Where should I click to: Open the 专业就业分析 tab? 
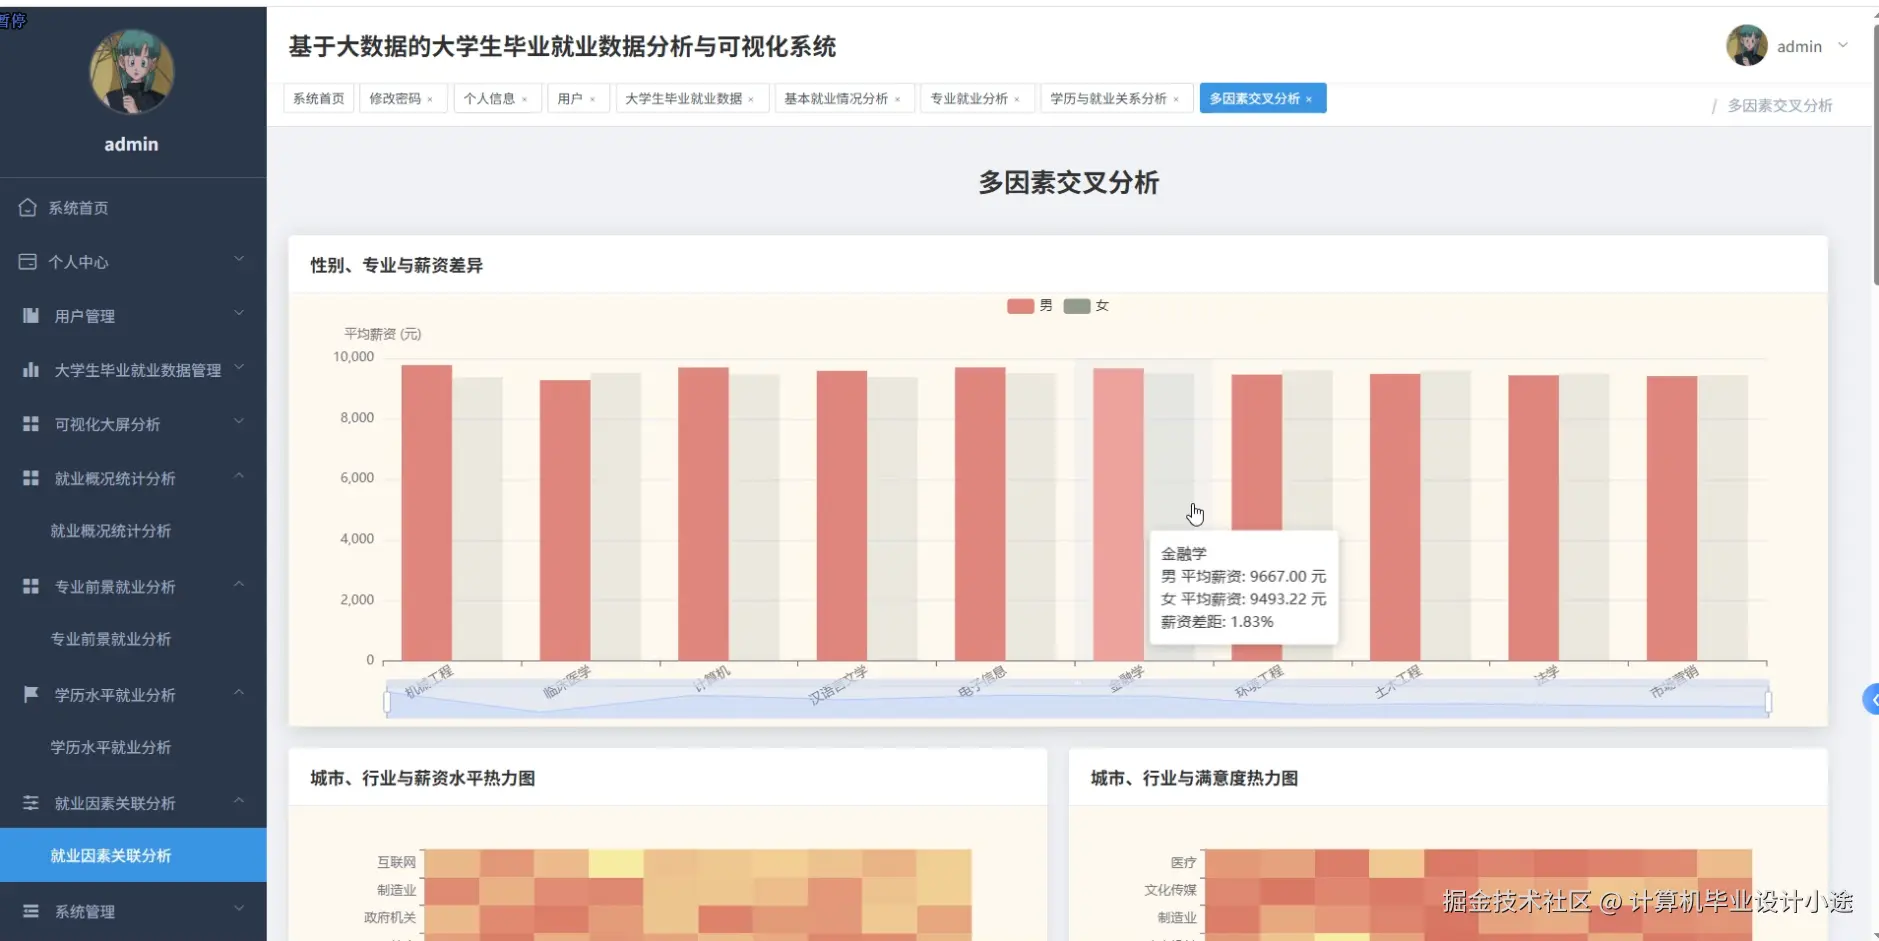(970, 98)
